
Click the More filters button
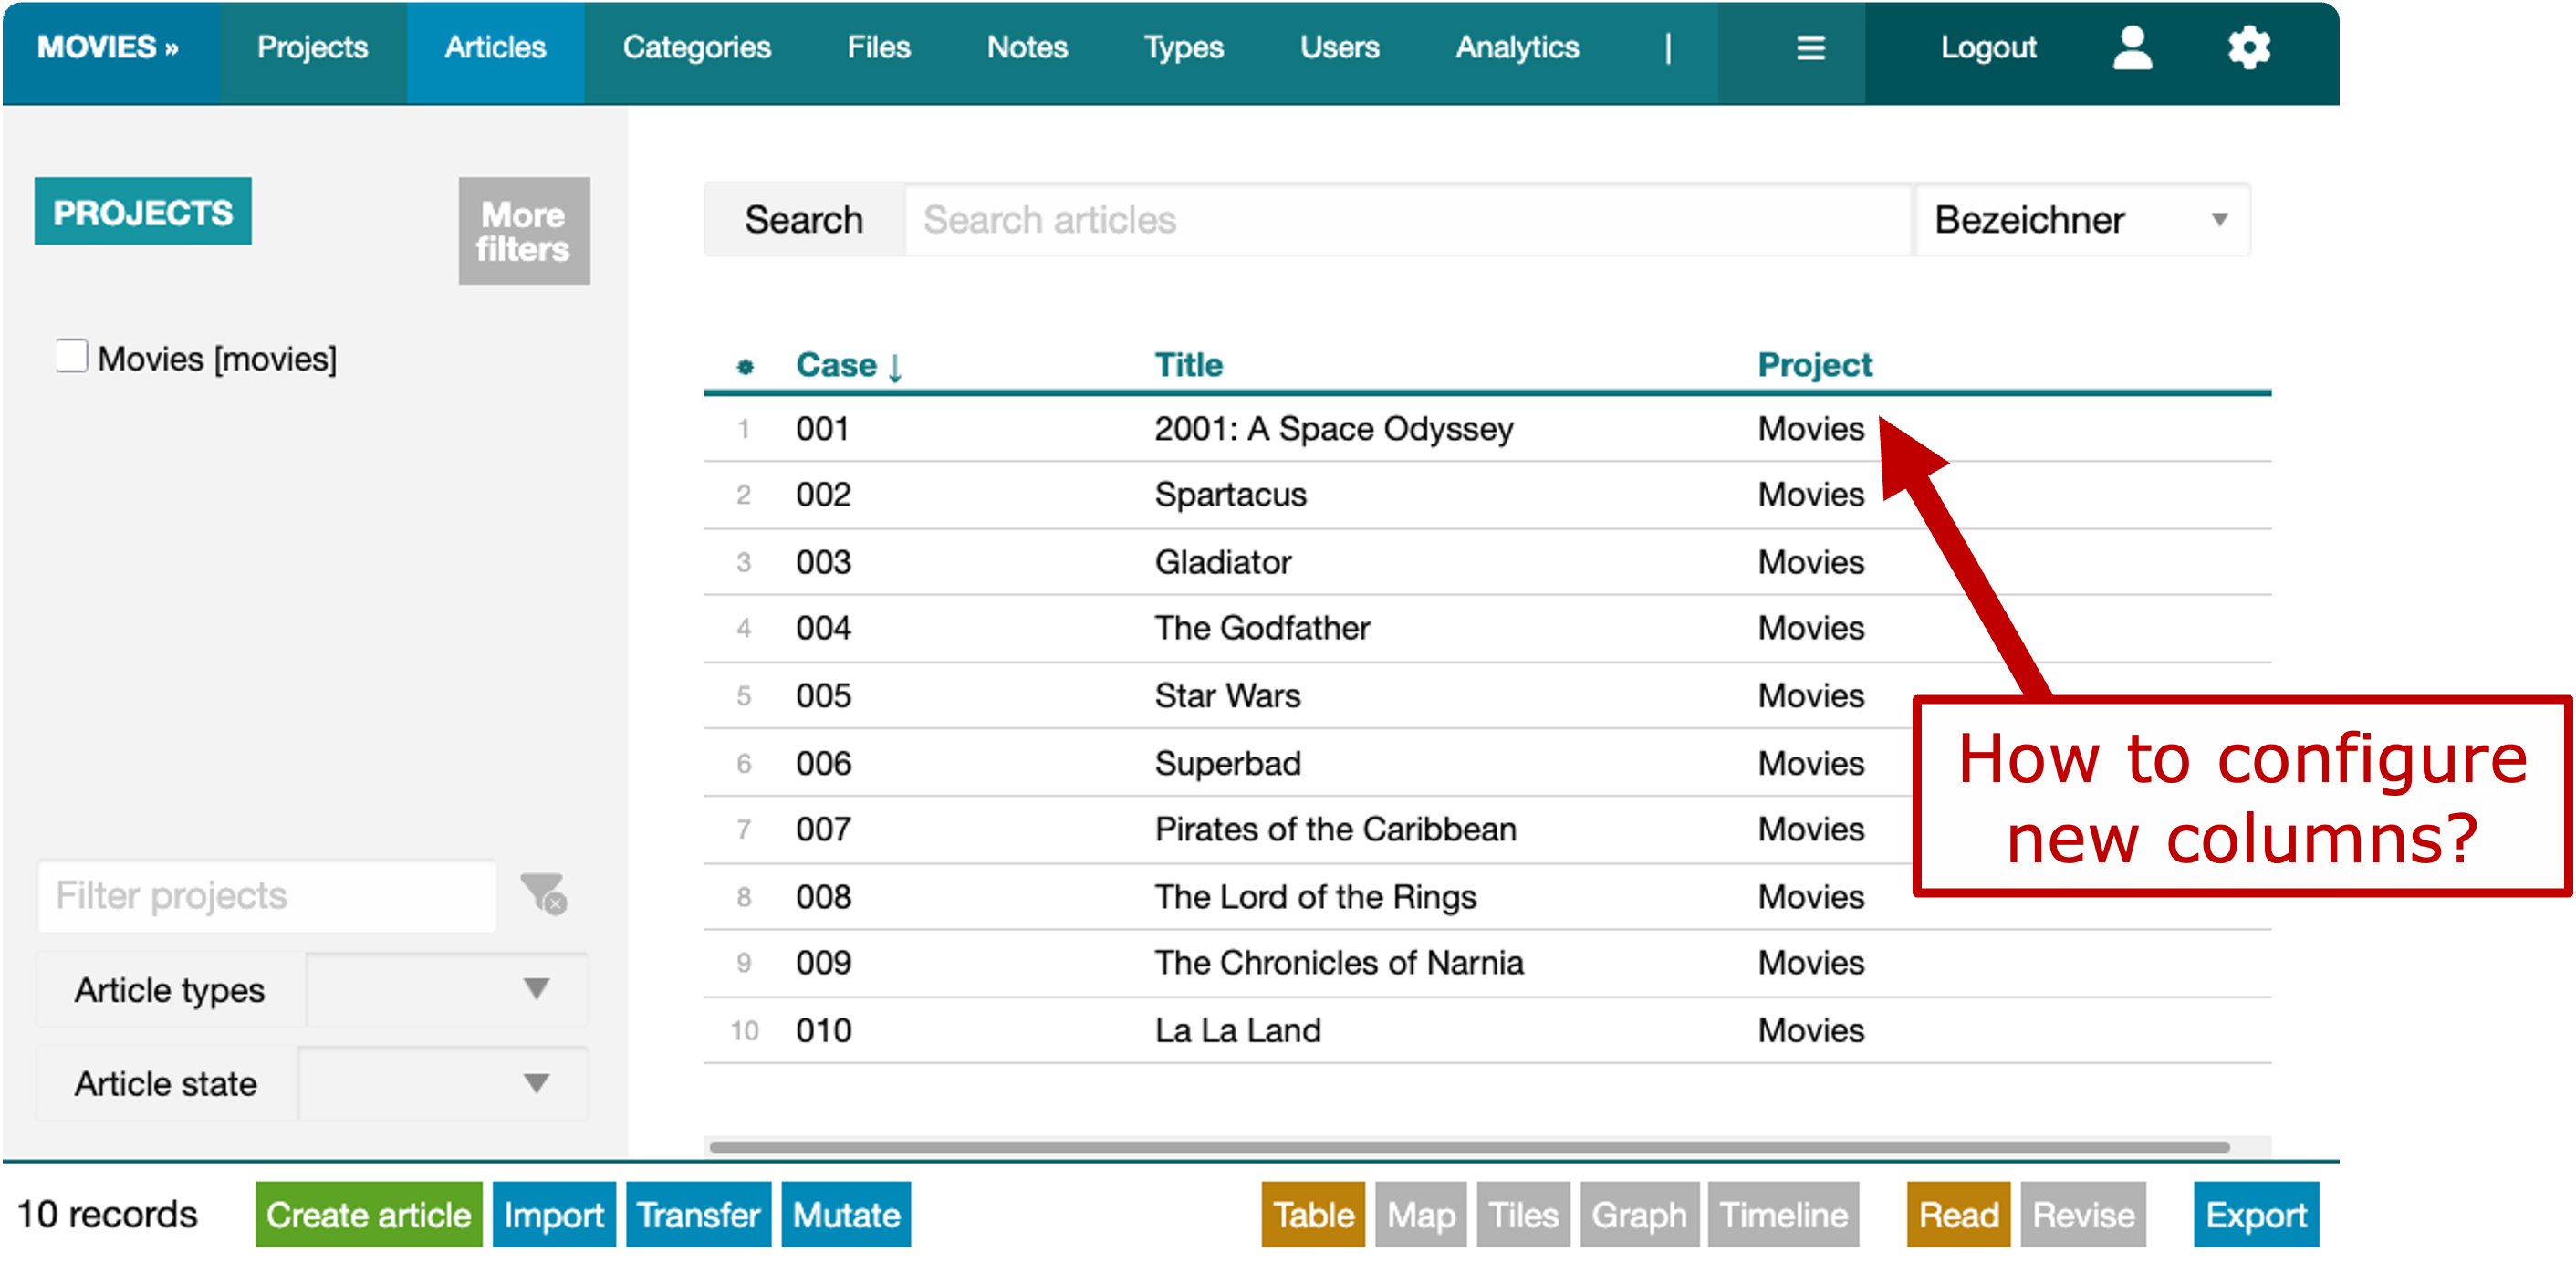click(x=524, y=231)
